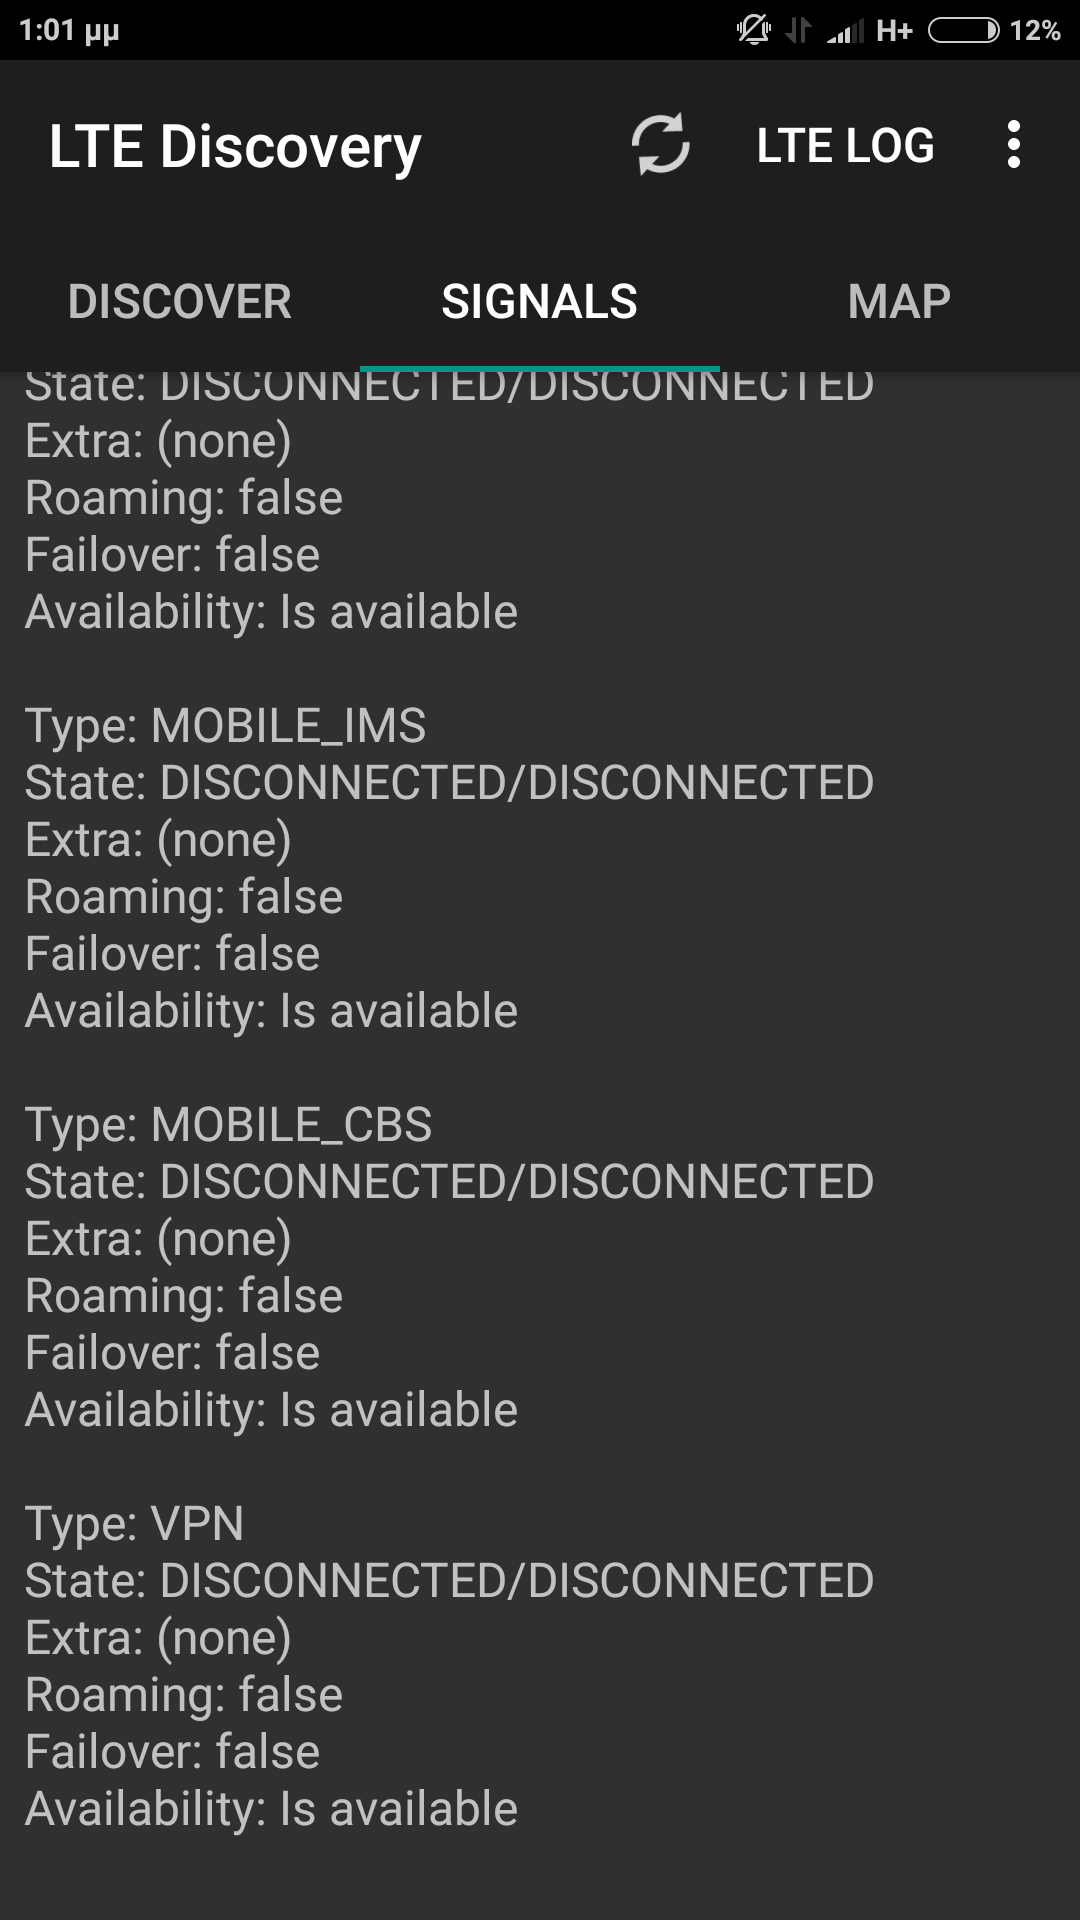Tap the VPN Availability: Is available line

coord(272,1808)
